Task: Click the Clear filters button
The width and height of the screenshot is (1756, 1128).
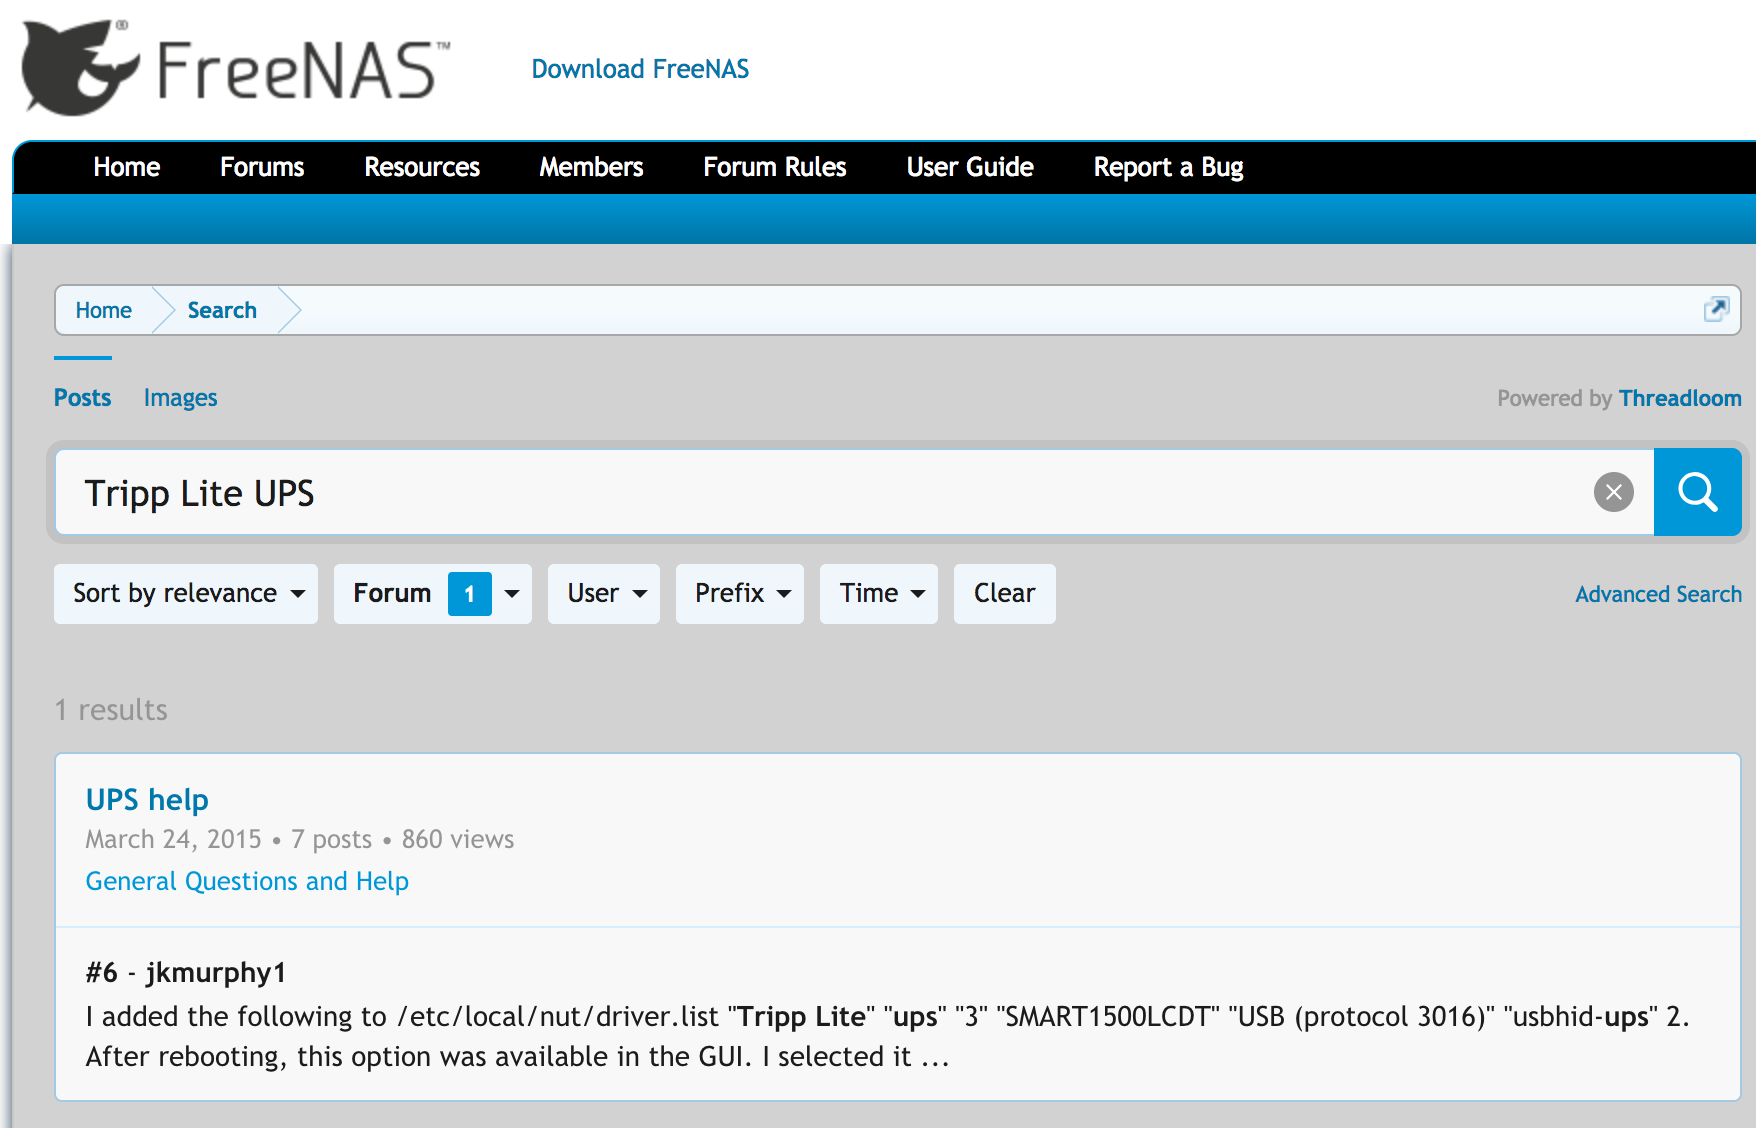Action: 1005,594
